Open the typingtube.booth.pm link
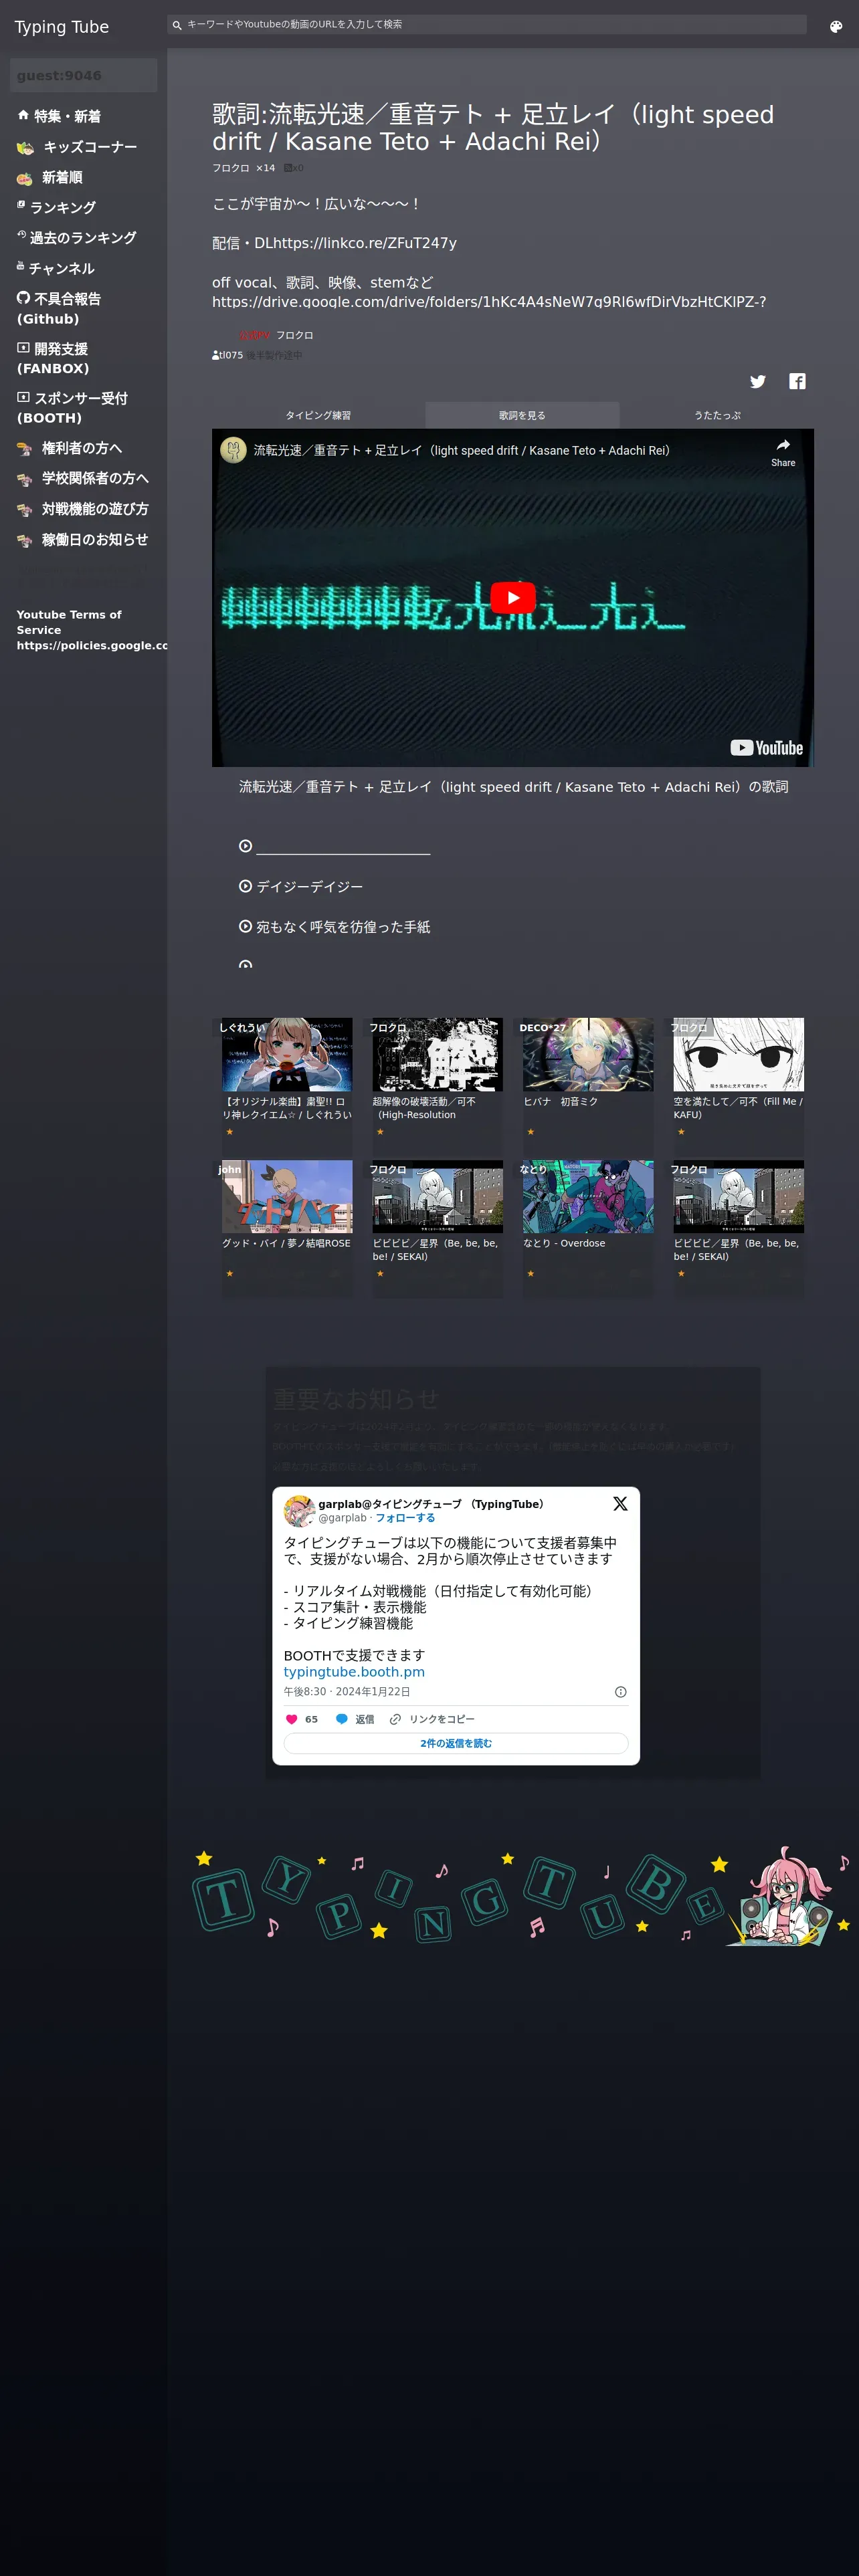859x2576 pixels. point(354,1672)
